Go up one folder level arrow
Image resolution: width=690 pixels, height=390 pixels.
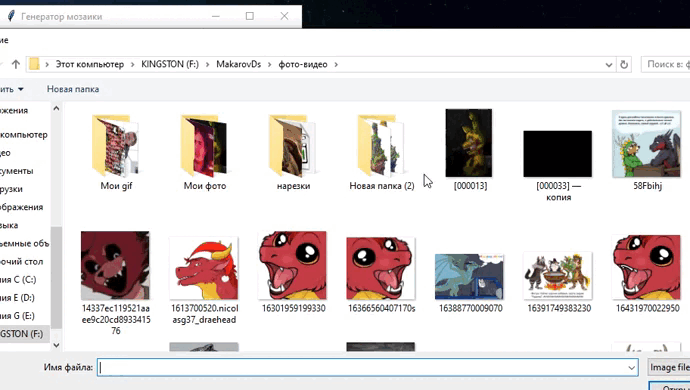coord(16,64)
